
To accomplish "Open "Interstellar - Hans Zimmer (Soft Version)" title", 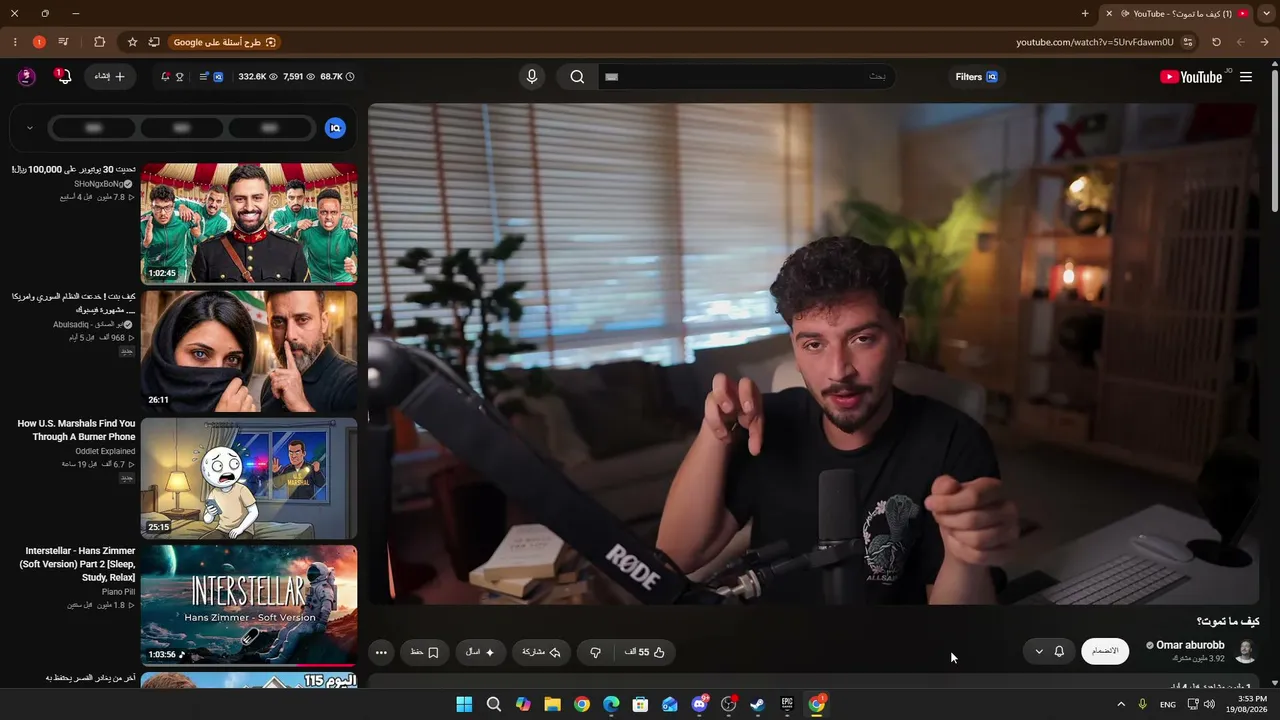I will (x=78, y=564).
